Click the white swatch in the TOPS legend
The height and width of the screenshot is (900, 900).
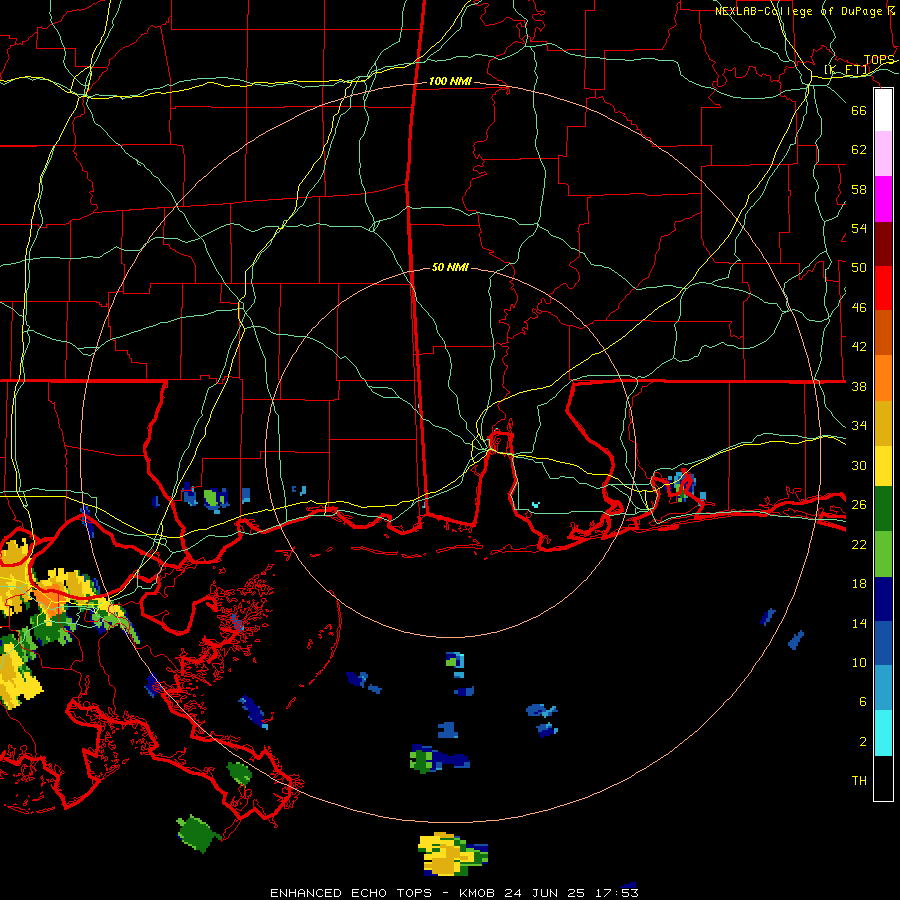click(883, 110)
